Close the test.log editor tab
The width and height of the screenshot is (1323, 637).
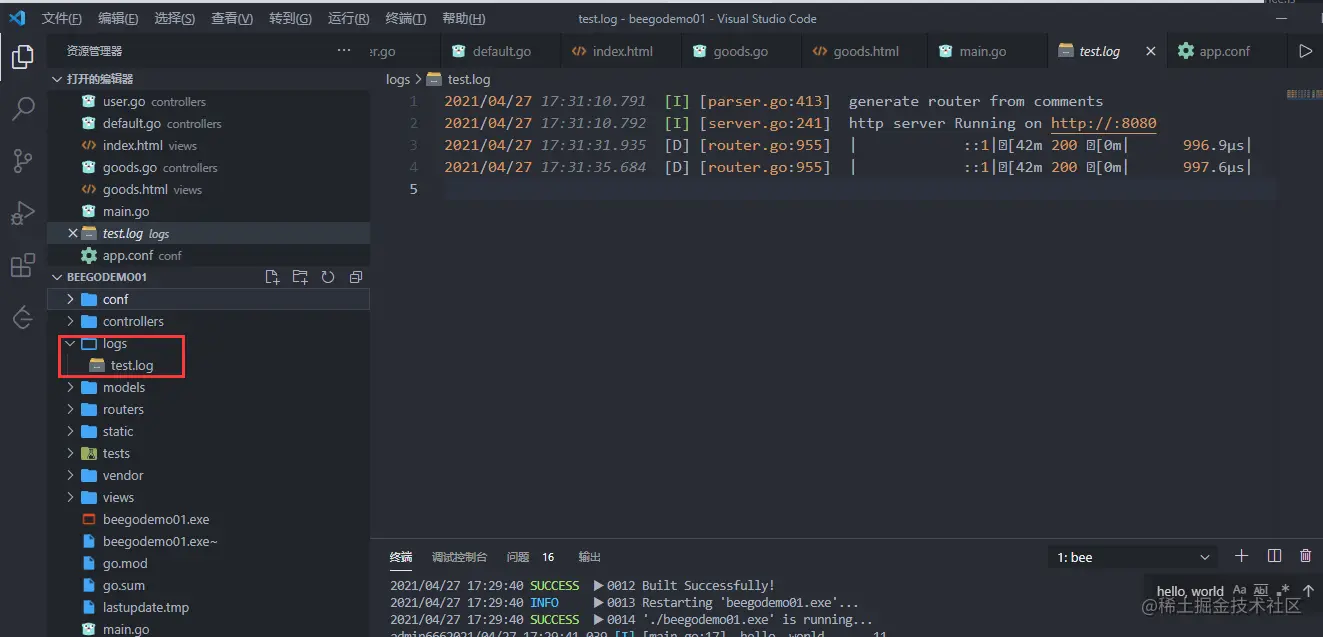tap(1151, 51)
